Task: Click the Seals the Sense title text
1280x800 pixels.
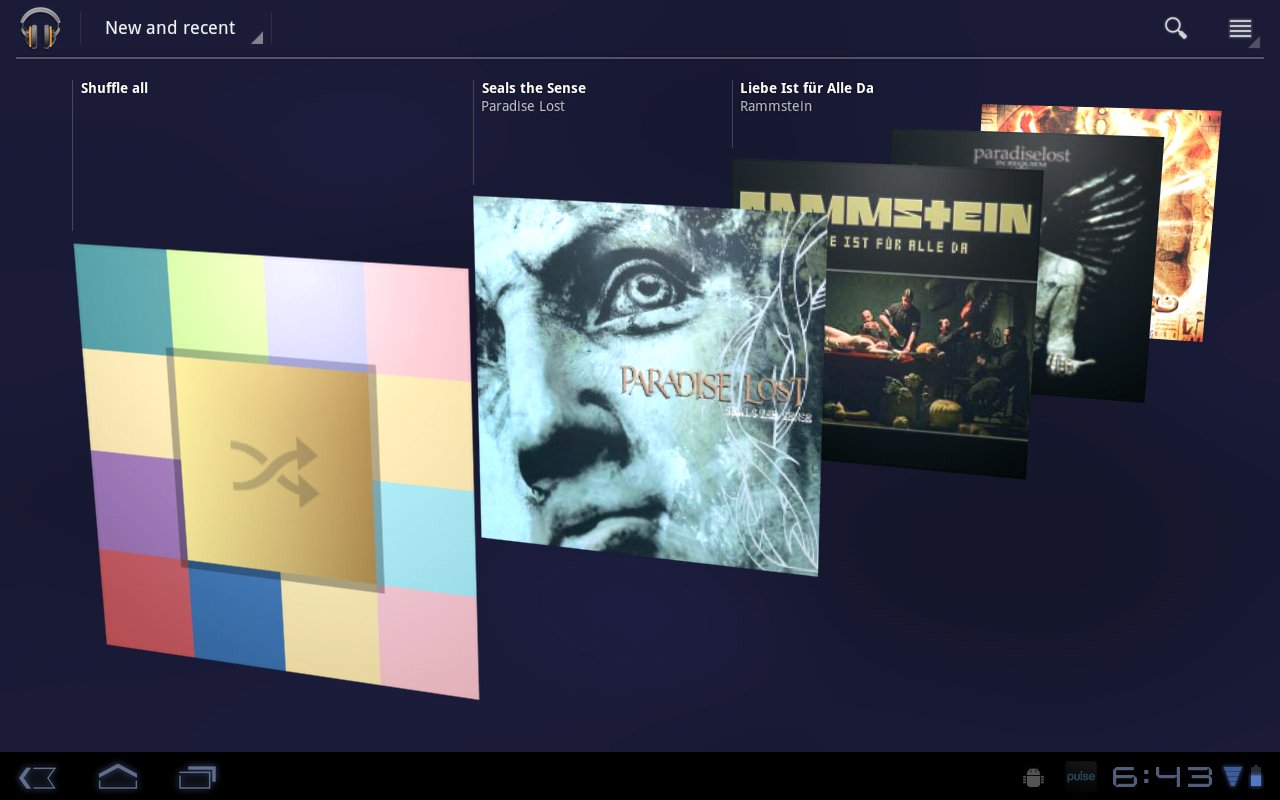Action: click(x=533, y=88)
